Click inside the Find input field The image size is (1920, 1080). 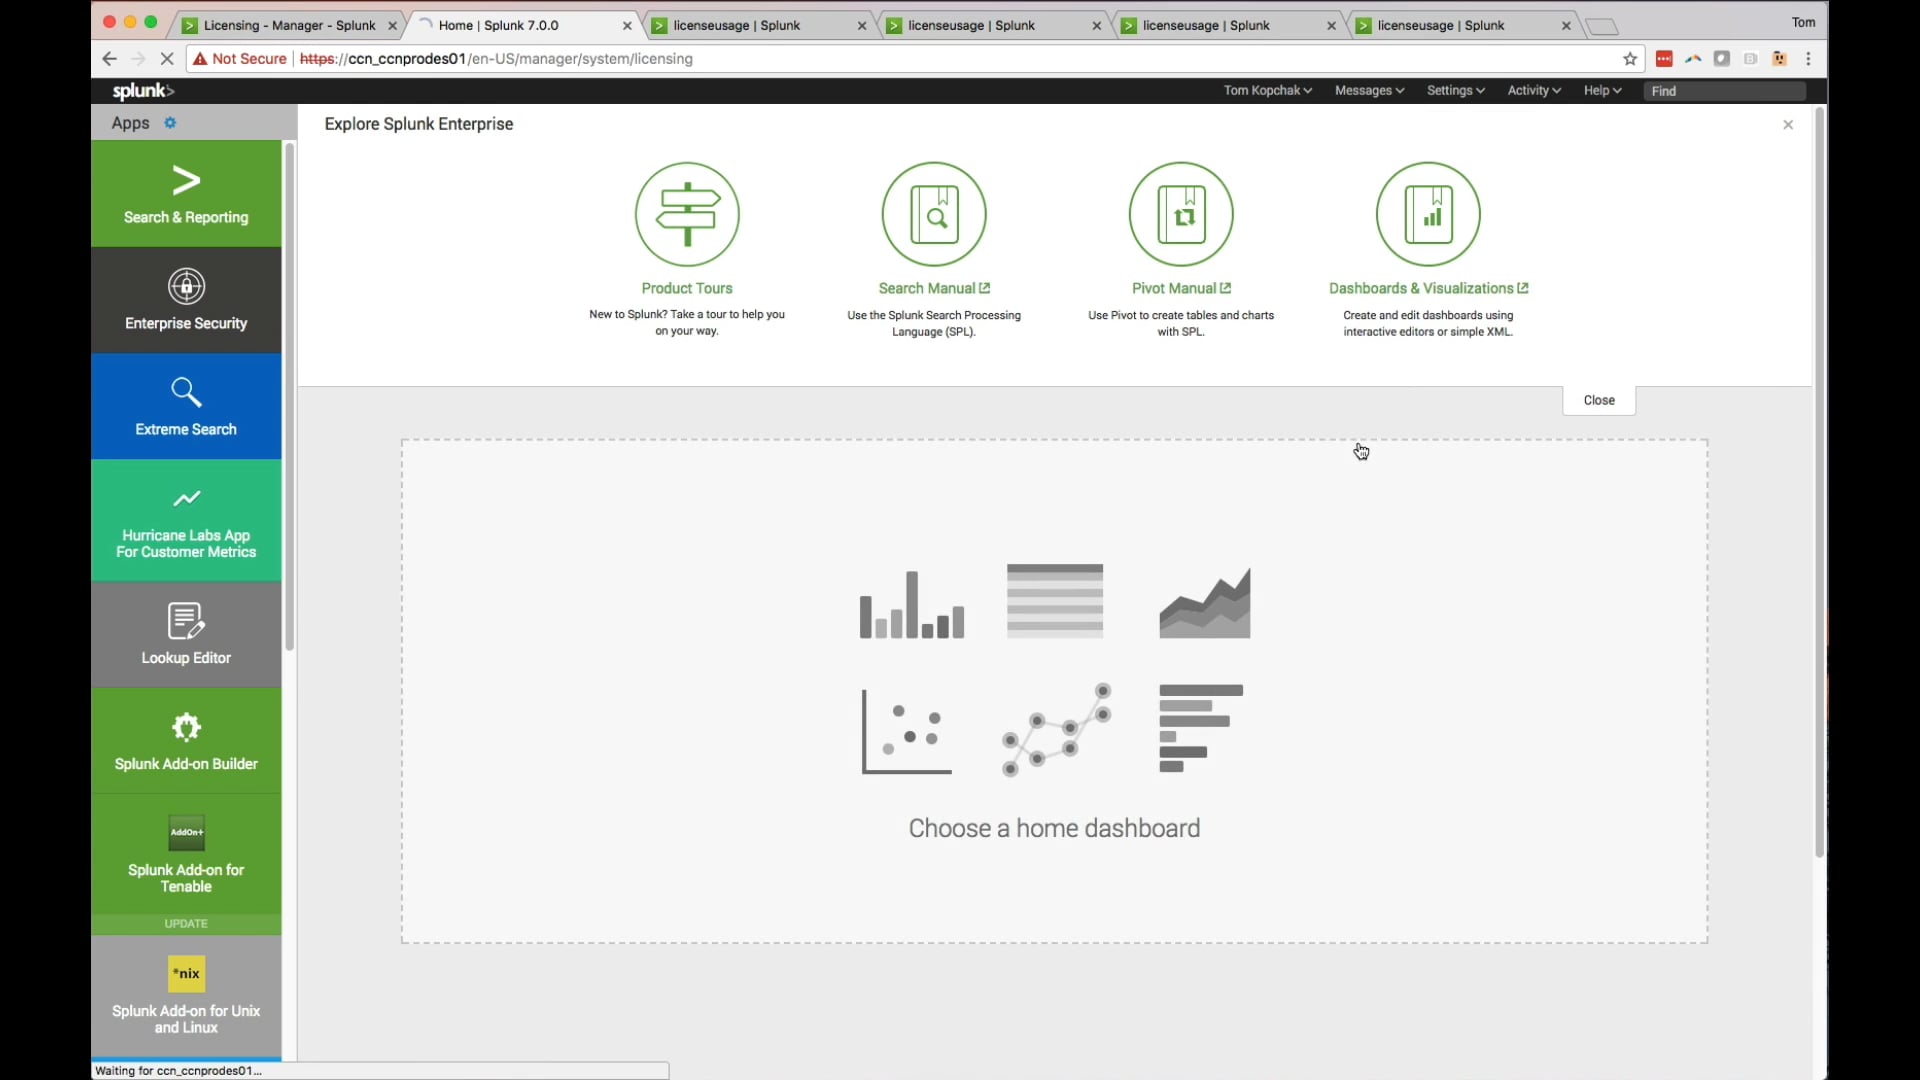click(1723, 90)
